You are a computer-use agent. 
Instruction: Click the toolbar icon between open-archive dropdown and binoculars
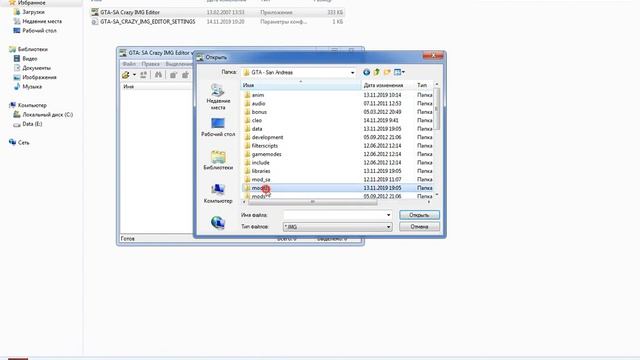pos(144,75)
